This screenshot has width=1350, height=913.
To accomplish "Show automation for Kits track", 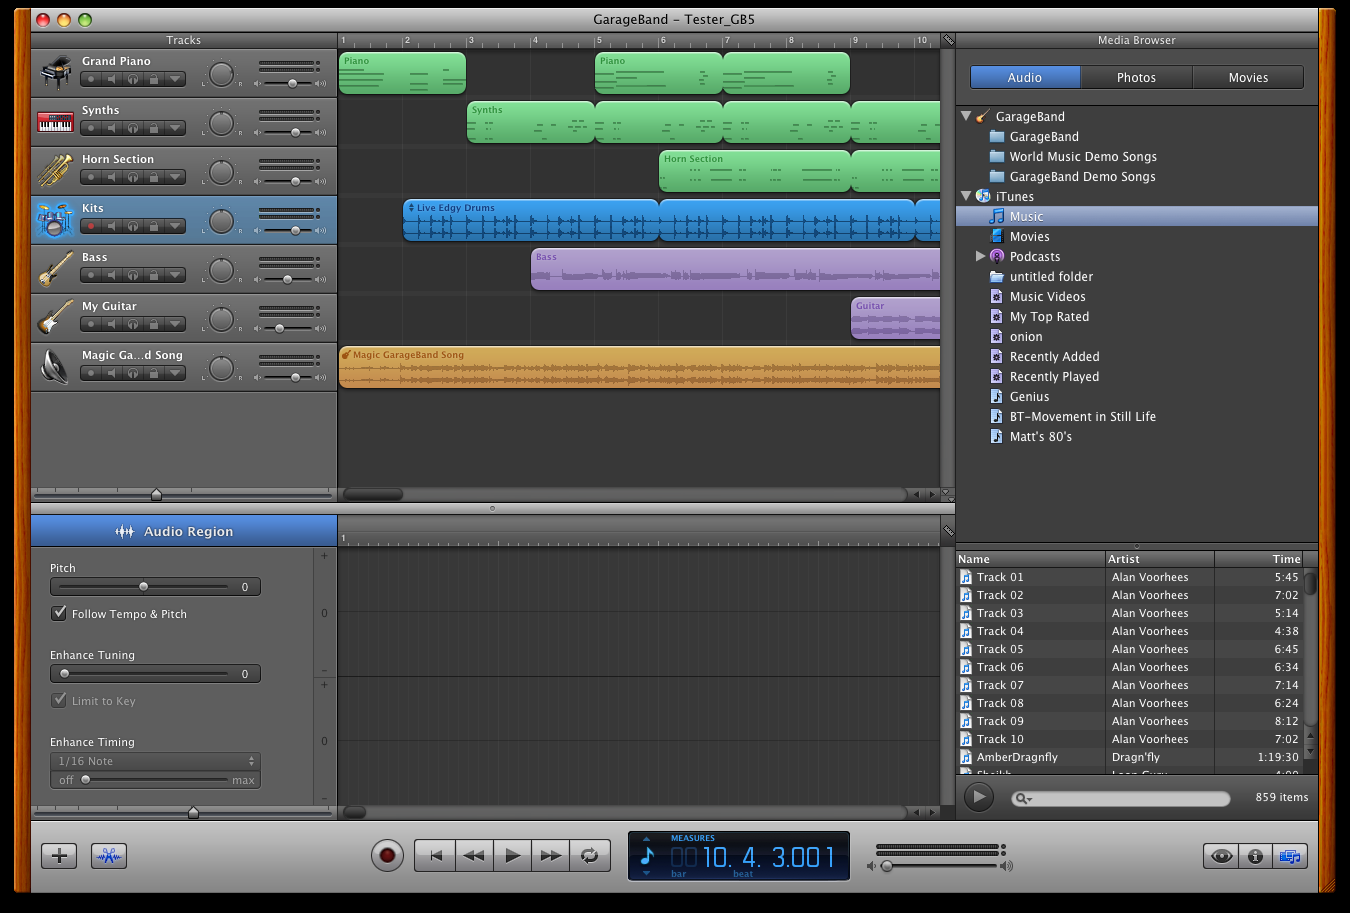I will 176,226.
